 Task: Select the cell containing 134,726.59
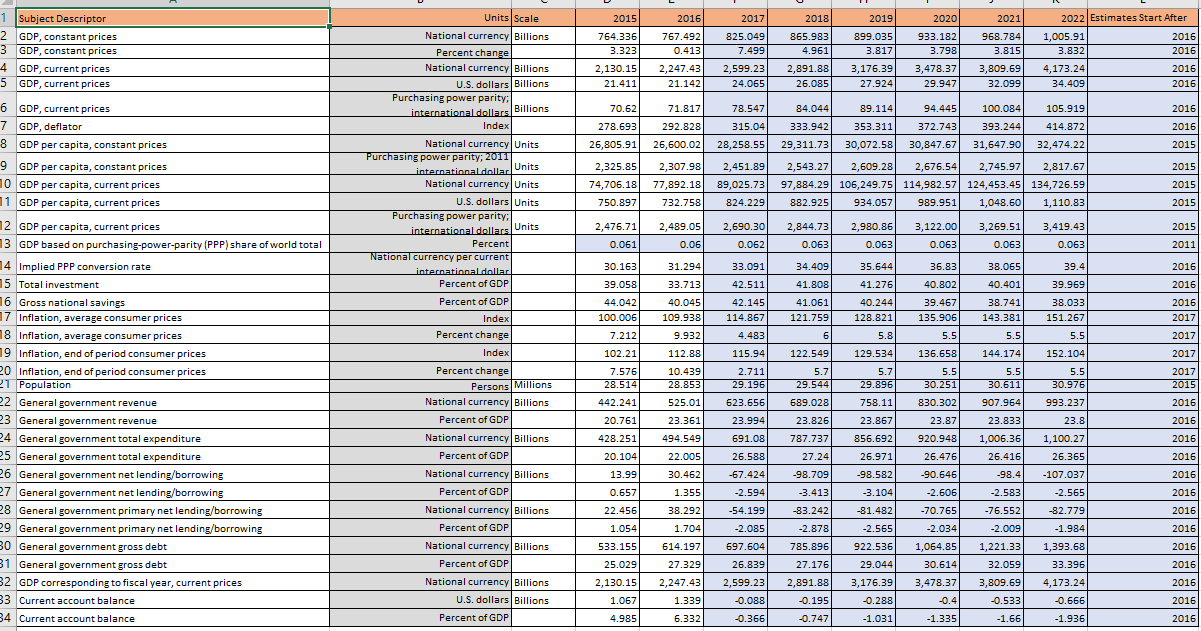1057,184
